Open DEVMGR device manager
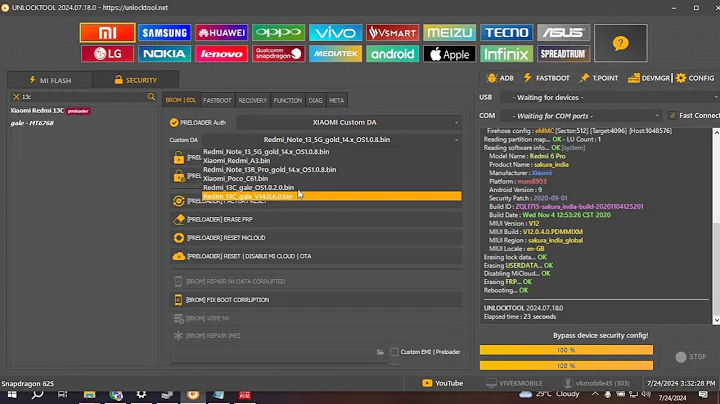This screenshot has width=720, height=404. [x=649, y=78]
